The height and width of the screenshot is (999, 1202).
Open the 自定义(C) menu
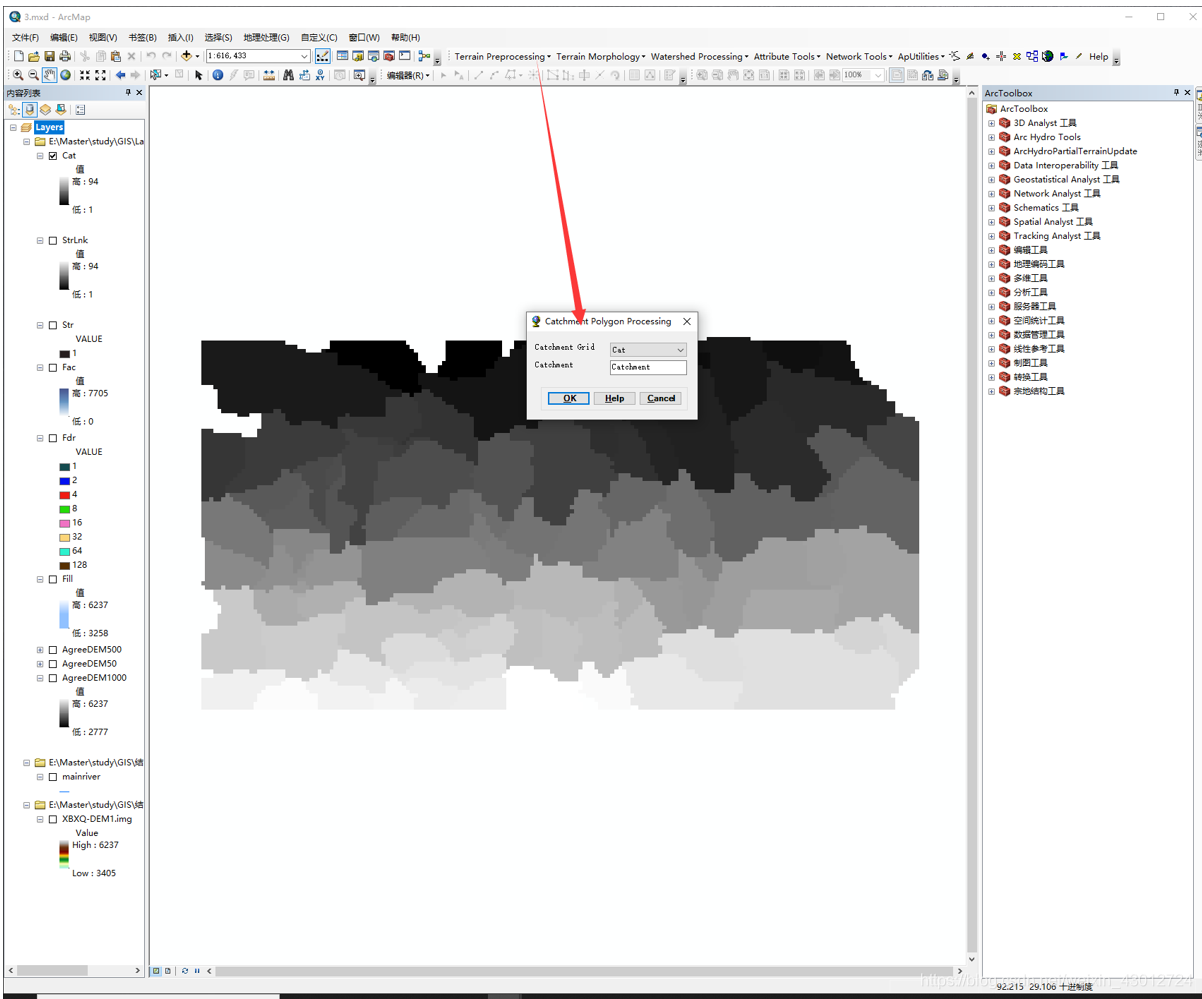point(319,37)
